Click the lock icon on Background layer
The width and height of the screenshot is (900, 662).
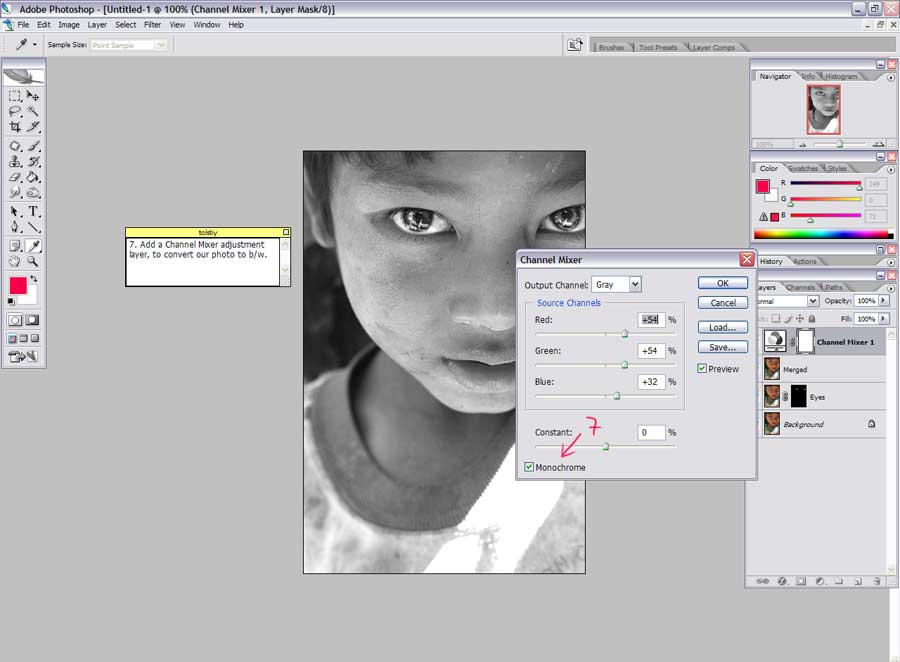(871, 424)
